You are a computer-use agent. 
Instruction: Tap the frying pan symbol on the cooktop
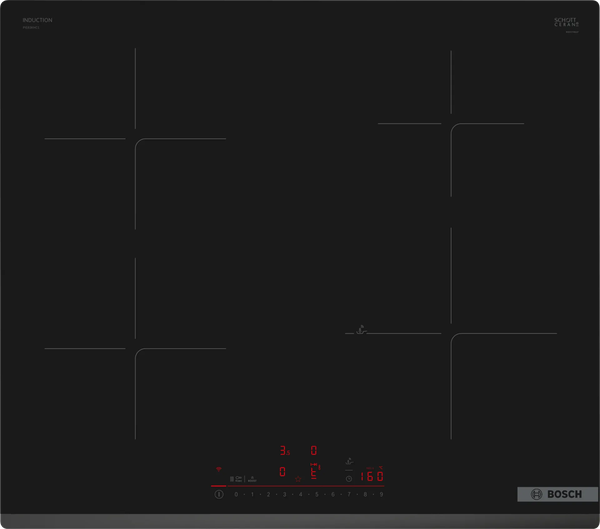tap(359, 329)
